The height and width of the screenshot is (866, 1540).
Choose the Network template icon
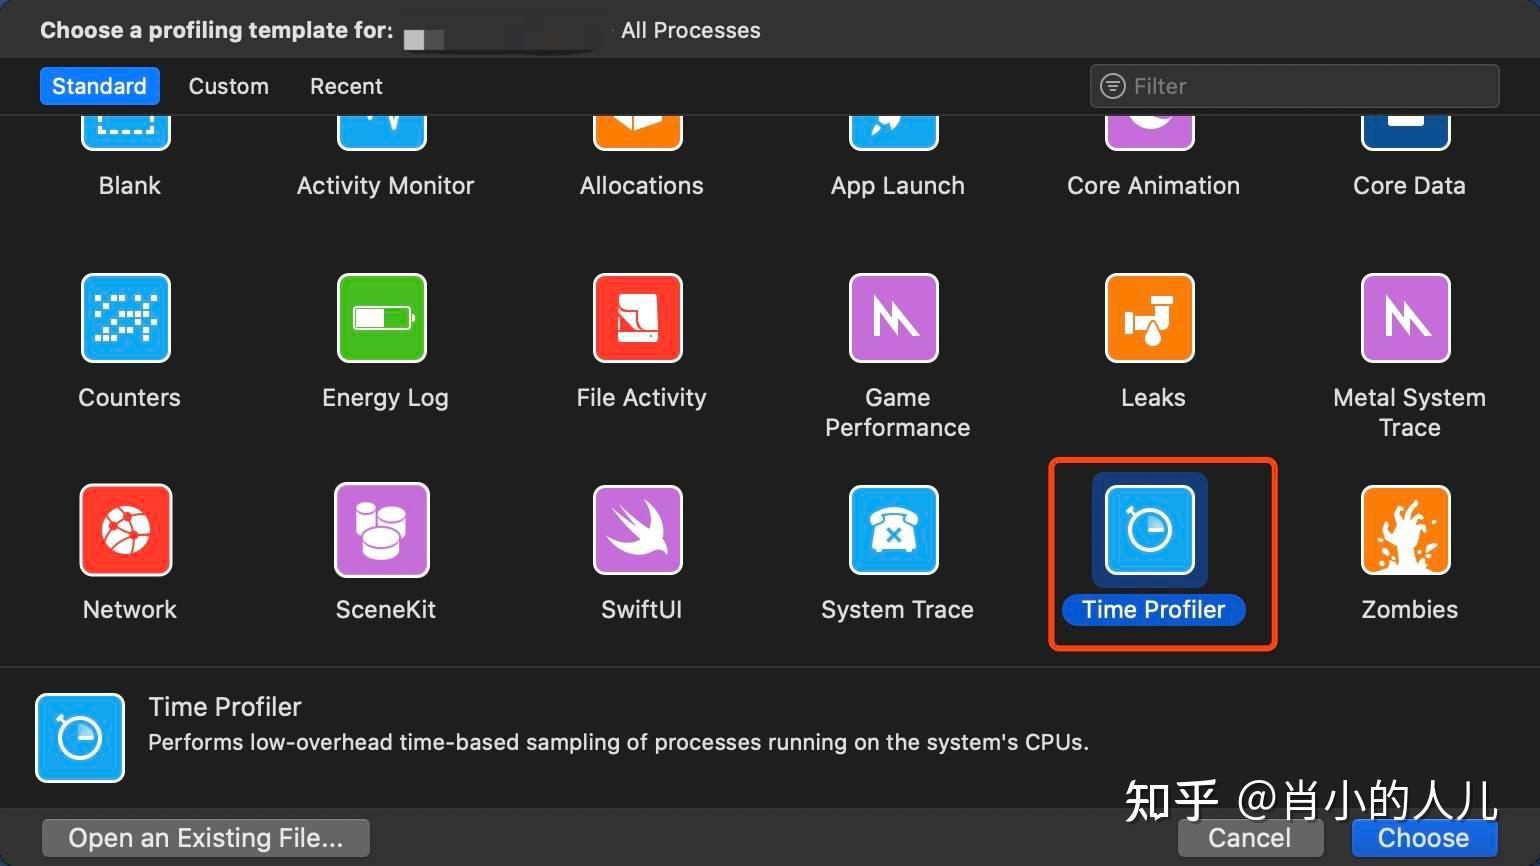pyautogui.click(x=126, y=530)
